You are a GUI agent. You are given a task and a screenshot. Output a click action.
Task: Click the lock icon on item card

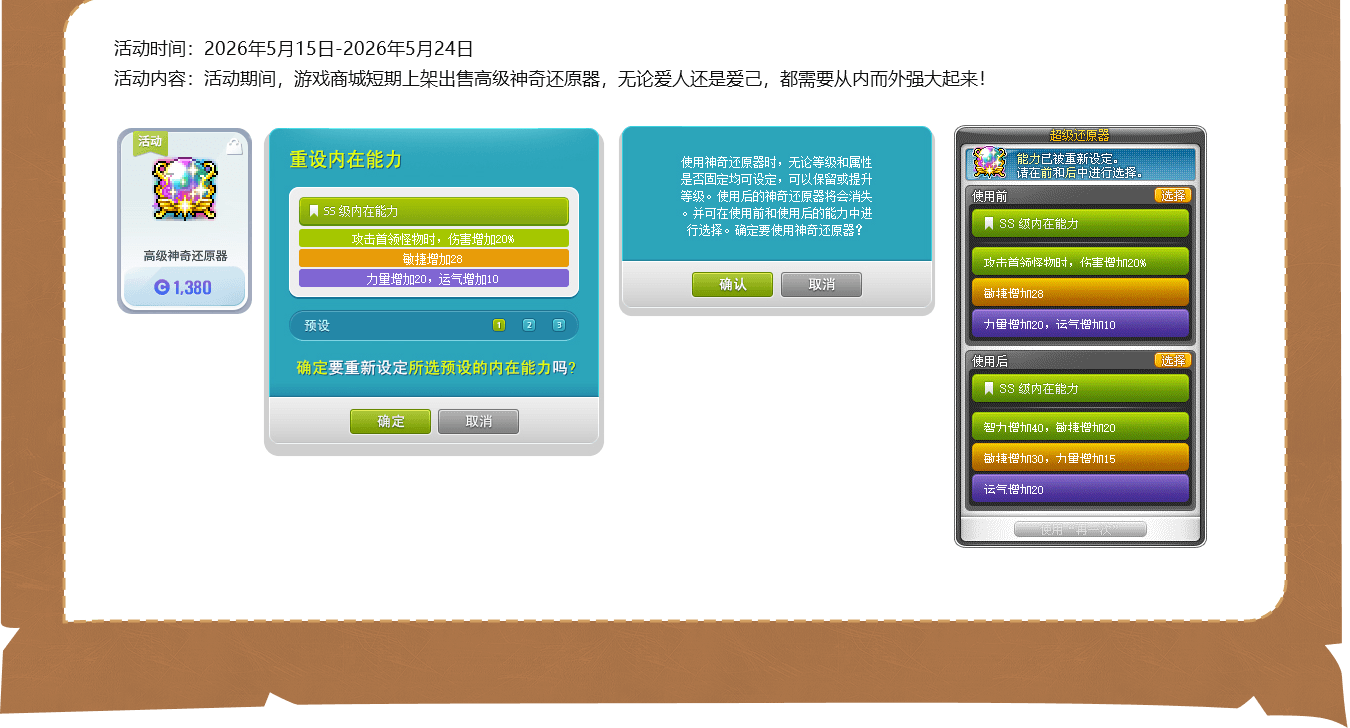point(234,146)
